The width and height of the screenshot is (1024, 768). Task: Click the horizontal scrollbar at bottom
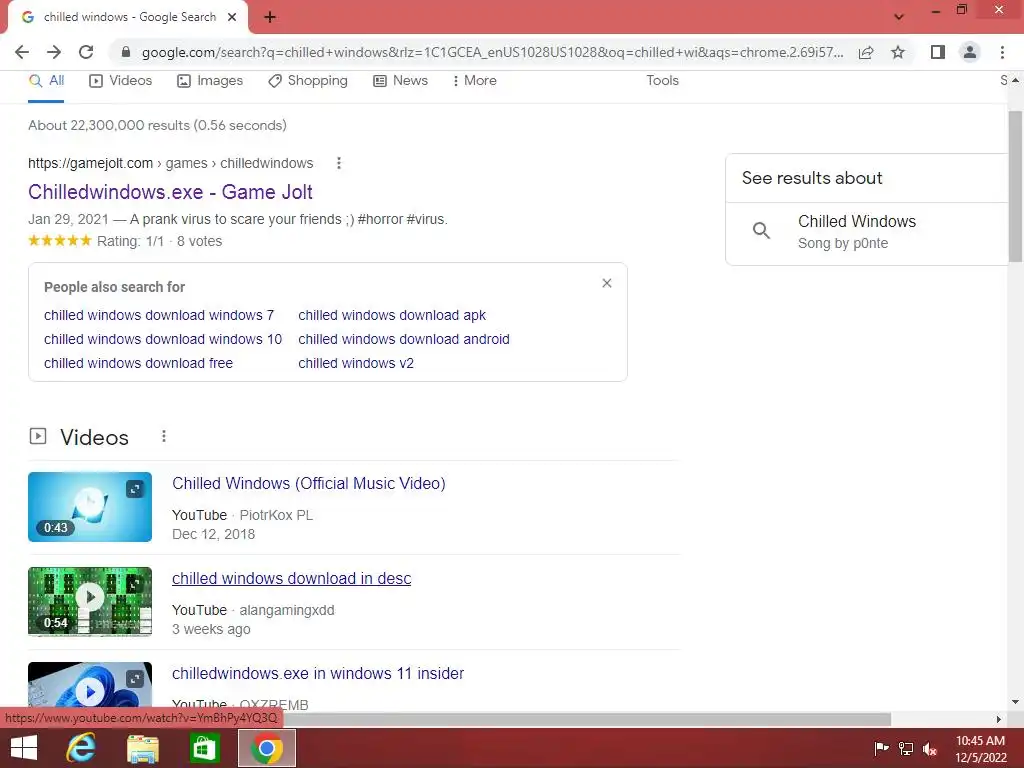click(x=584, y=719)
